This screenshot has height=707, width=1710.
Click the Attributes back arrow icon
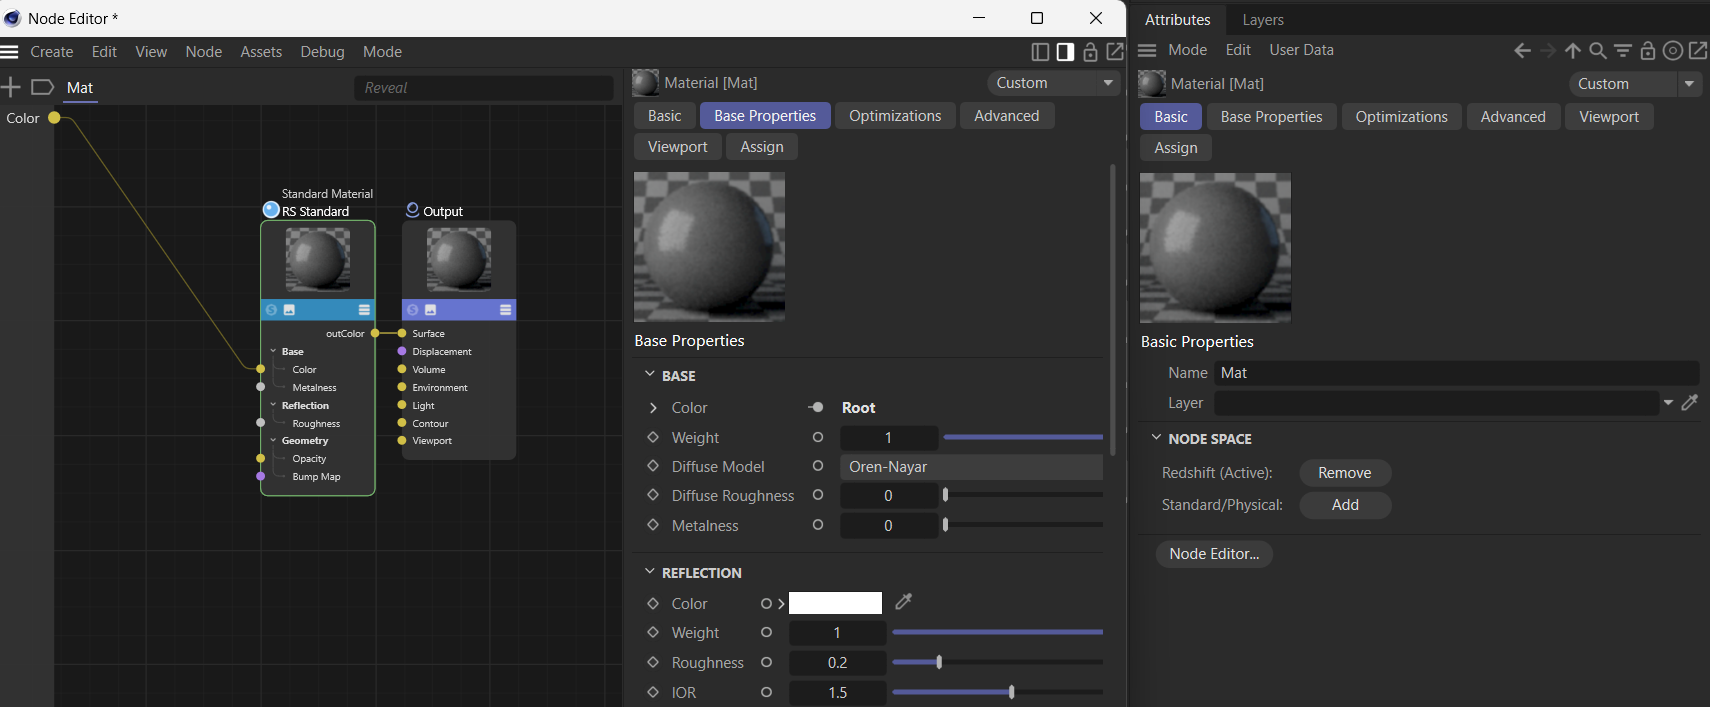point(1522,51)
